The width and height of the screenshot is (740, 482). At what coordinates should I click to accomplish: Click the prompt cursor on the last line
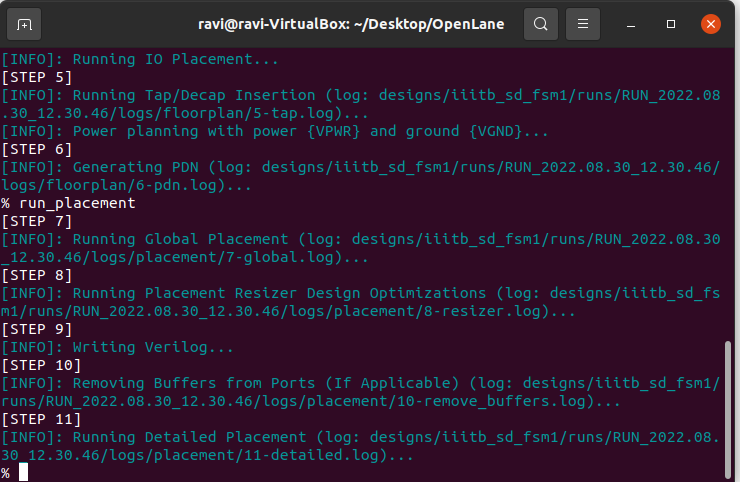click(23, 472)
